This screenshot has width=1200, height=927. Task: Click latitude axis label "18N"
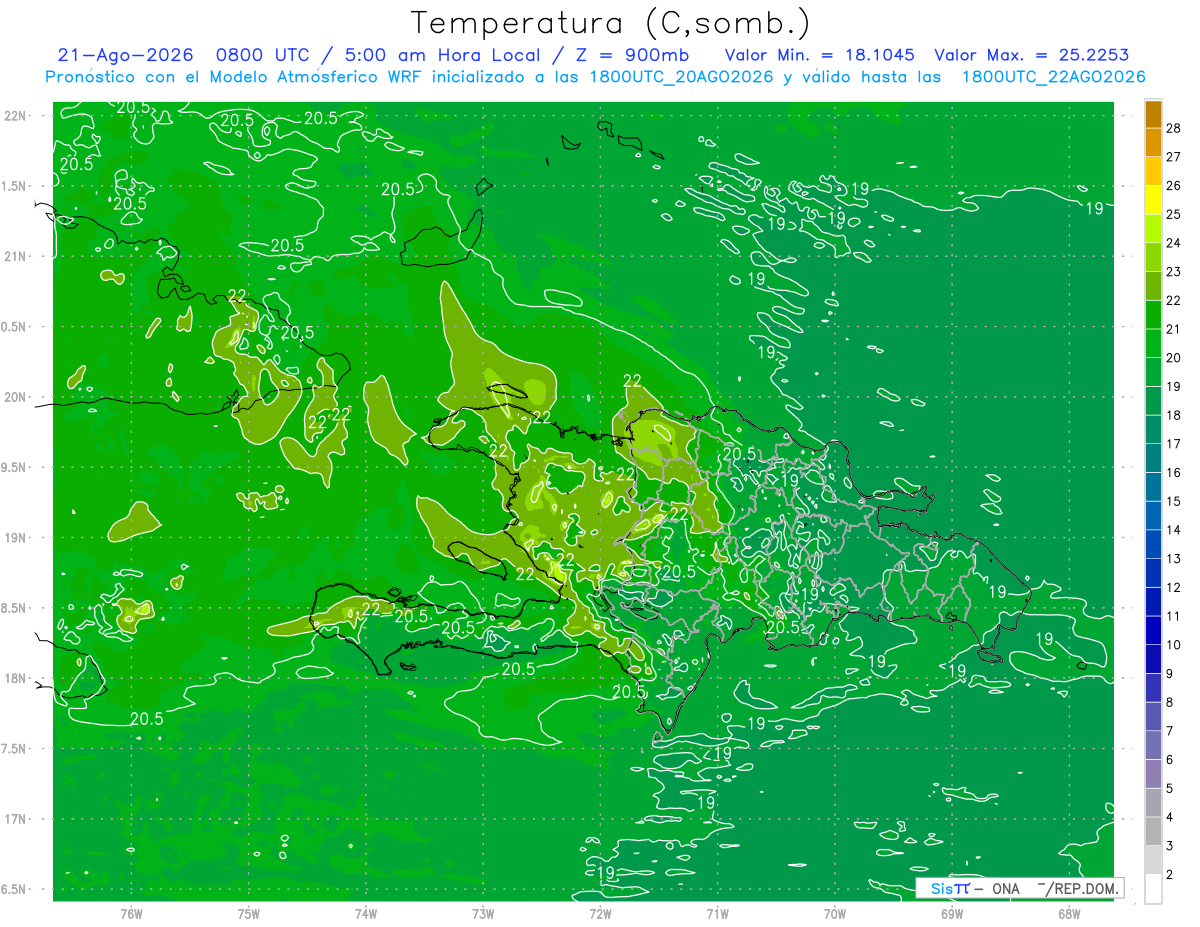(x=16, y=678)
